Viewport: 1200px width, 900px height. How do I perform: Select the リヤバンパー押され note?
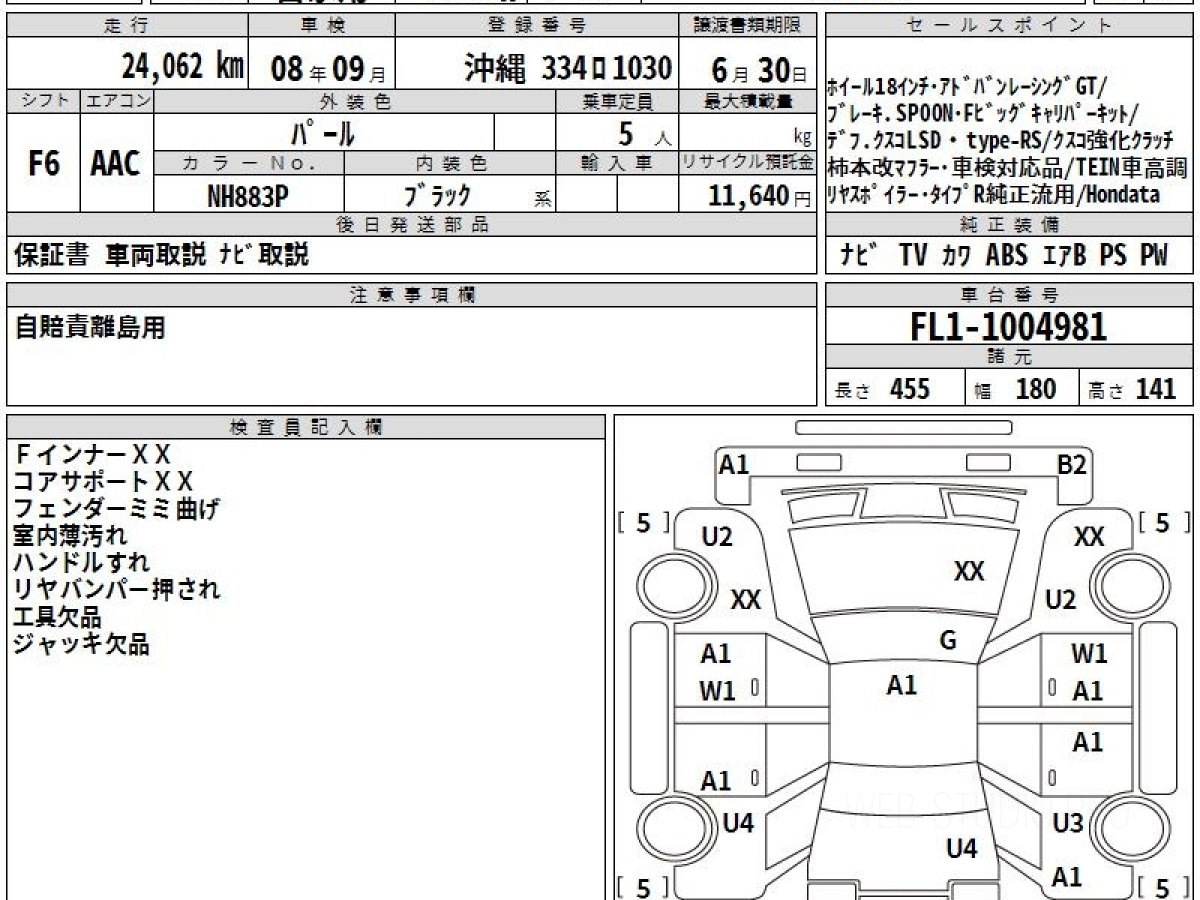[116, 590]
